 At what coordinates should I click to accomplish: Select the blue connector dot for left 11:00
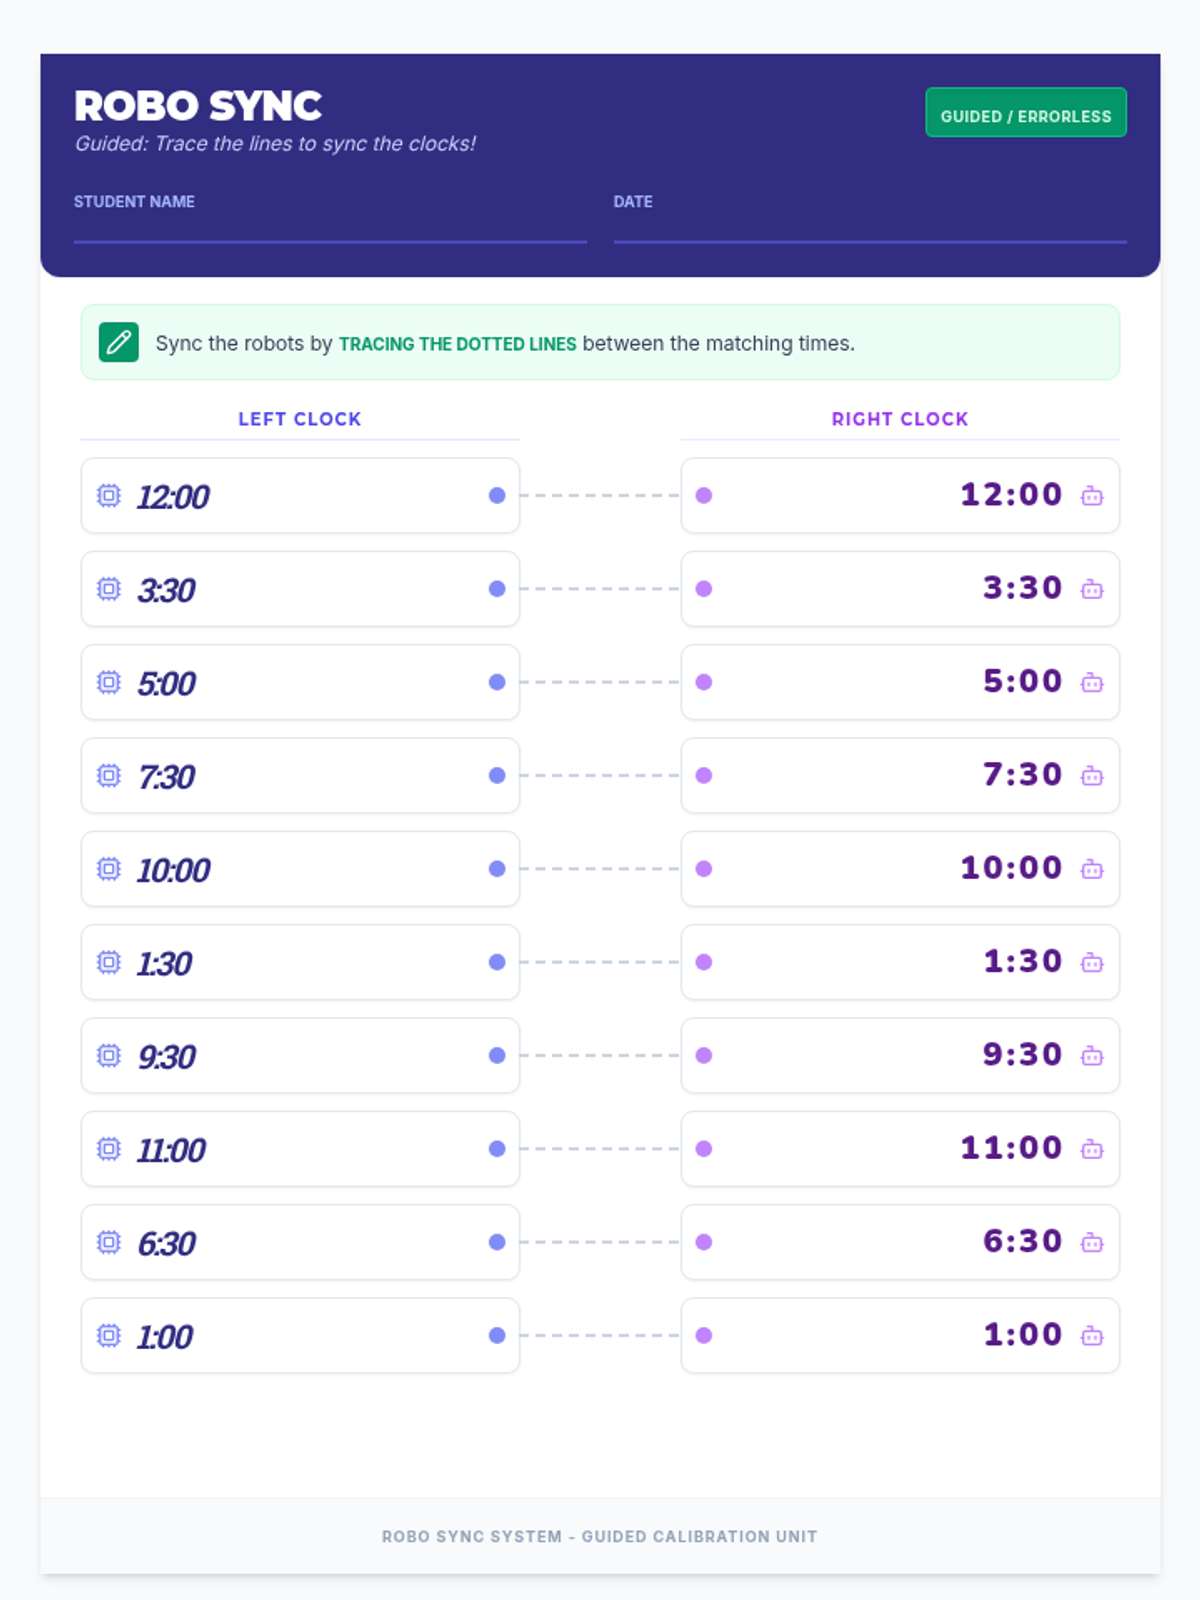coord(497,1149)
